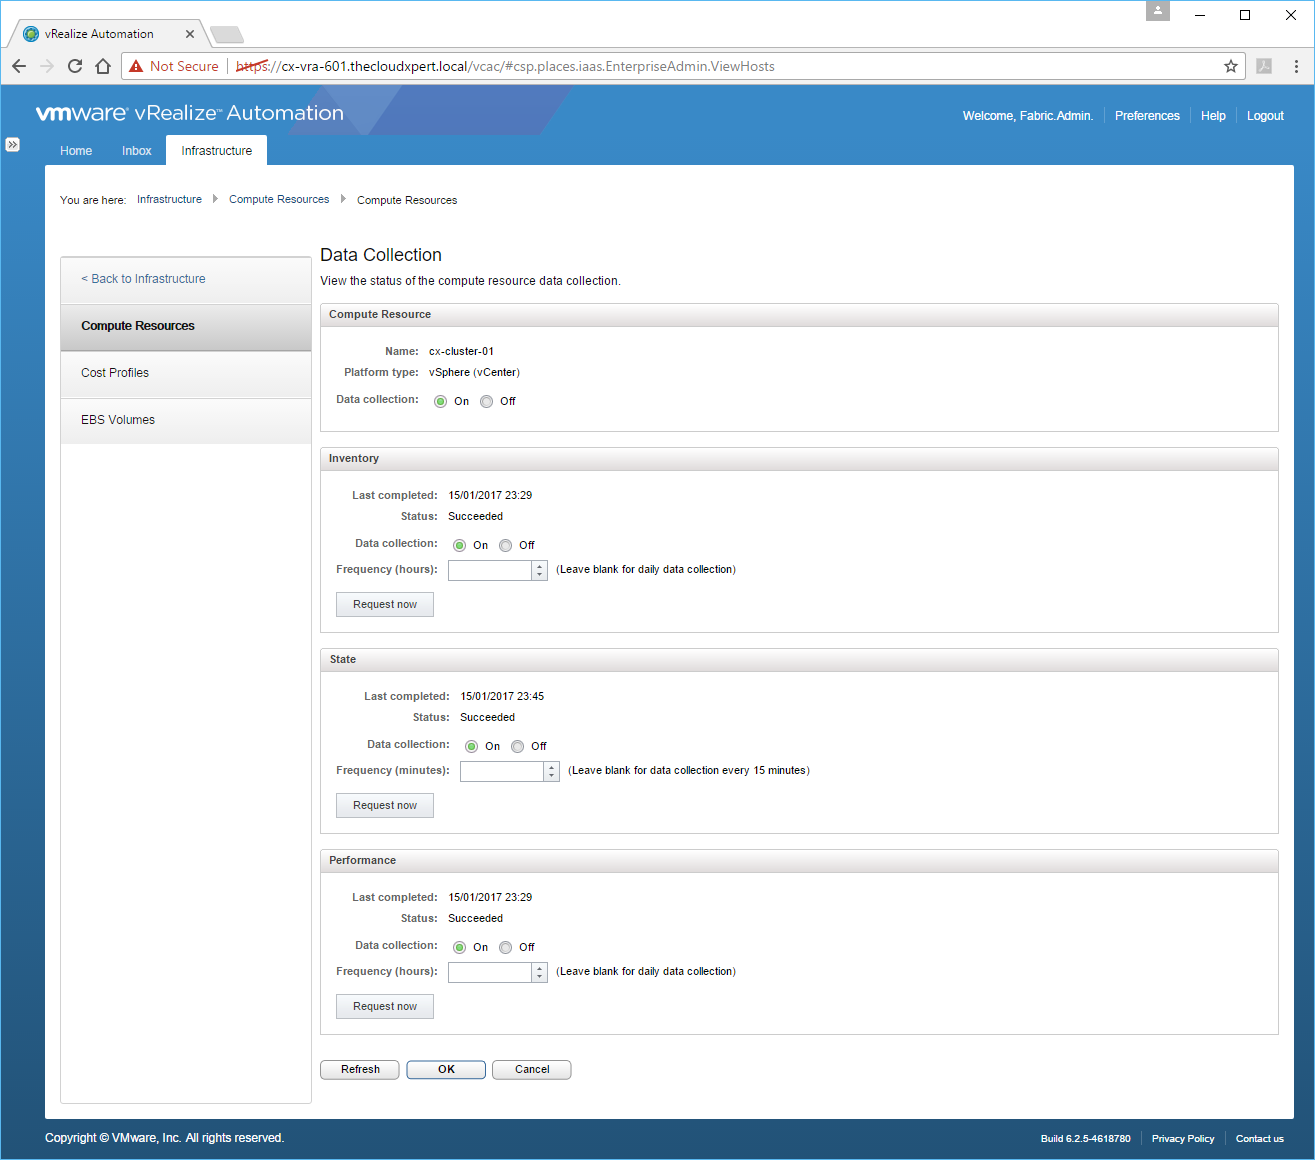This screenshot has height=1160, width=1315.
Task: Set Compute Resource data collection to Off
Action: (x=487, y=401)
